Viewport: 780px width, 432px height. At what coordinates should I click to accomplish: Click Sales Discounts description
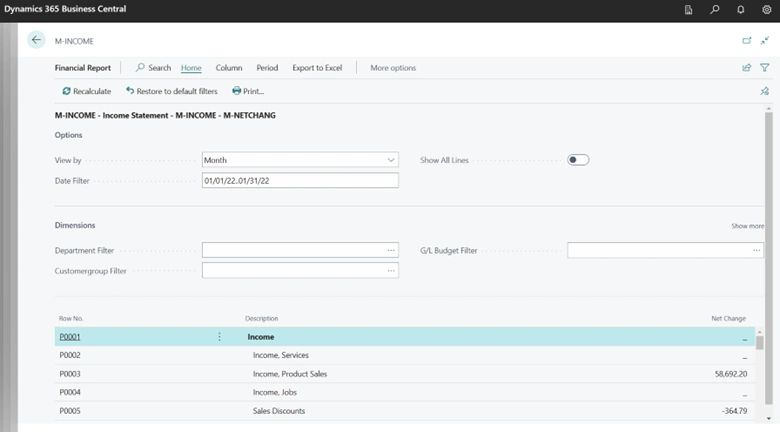pyautogui.click(x=279, y=411)
